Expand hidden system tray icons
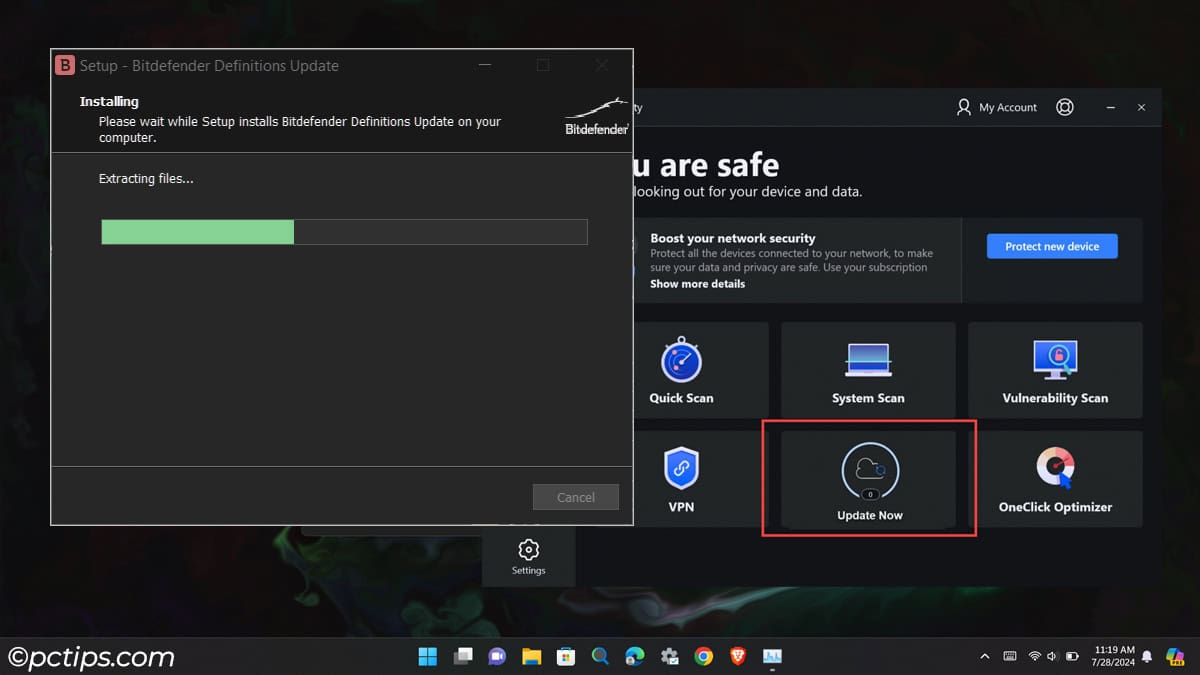Screen dimensions: 1200x675 pos(984,656)
